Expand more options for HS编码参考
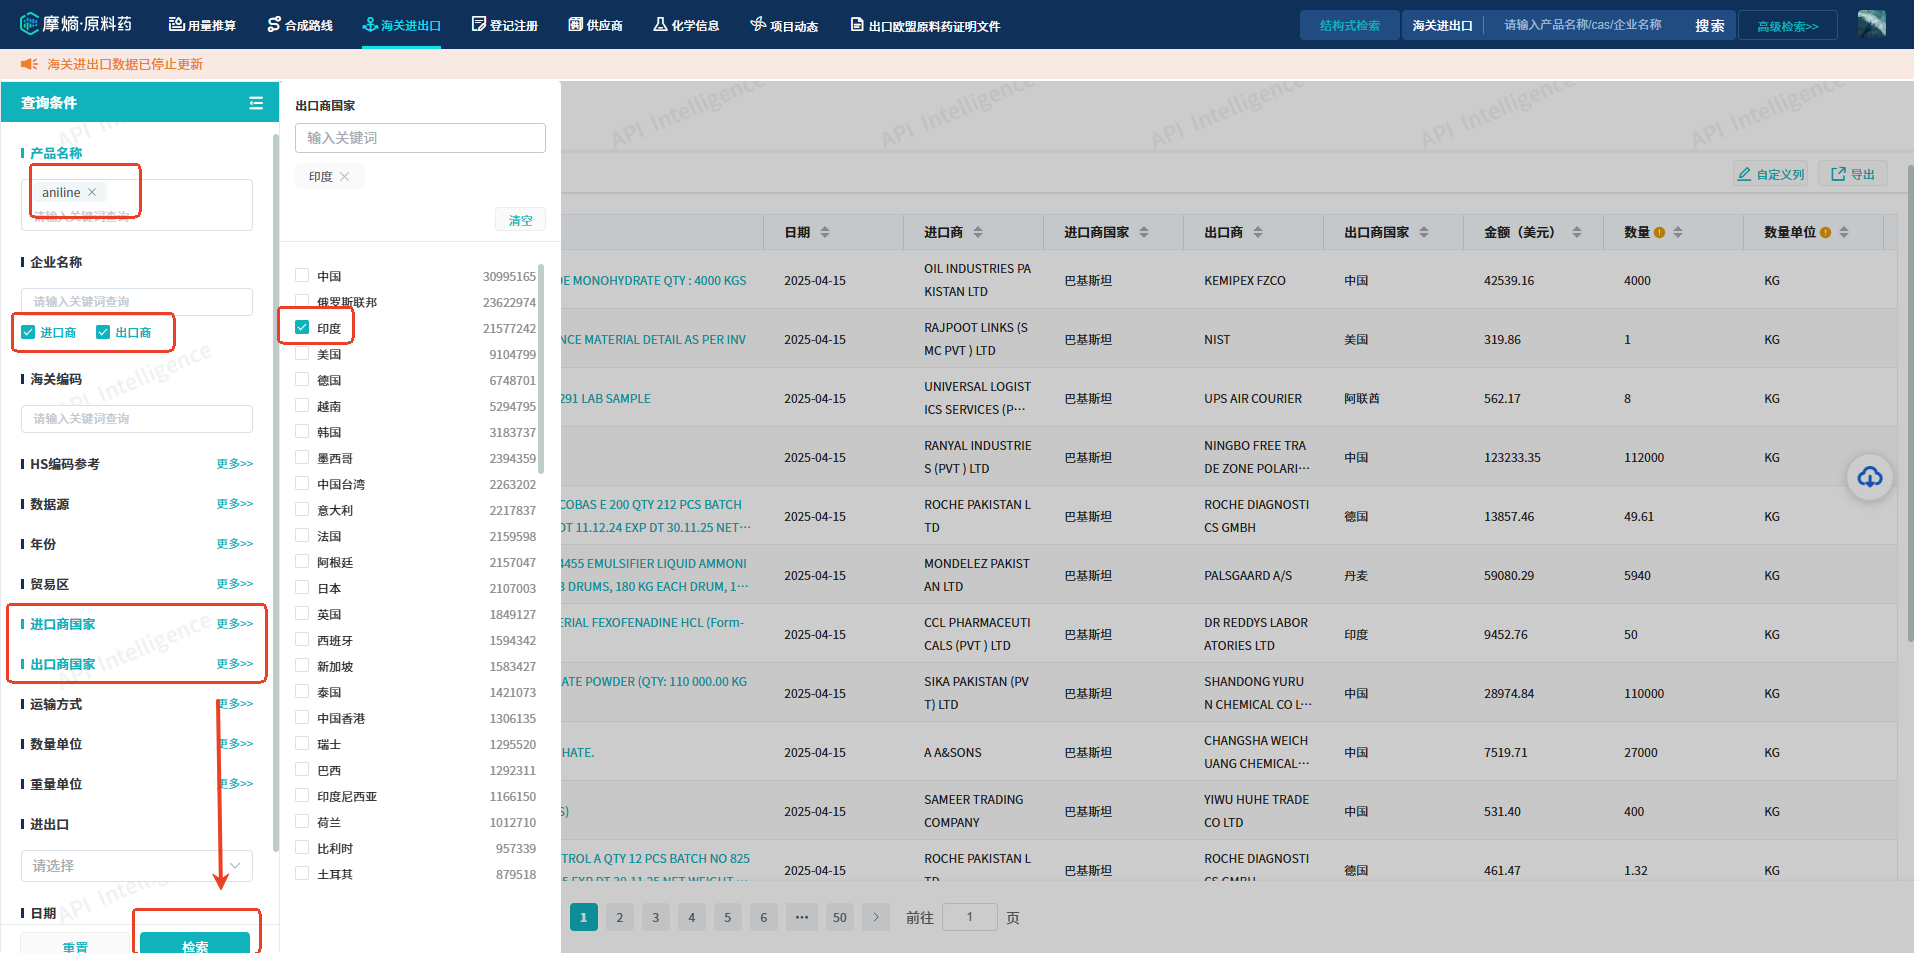 coord(234,464)
